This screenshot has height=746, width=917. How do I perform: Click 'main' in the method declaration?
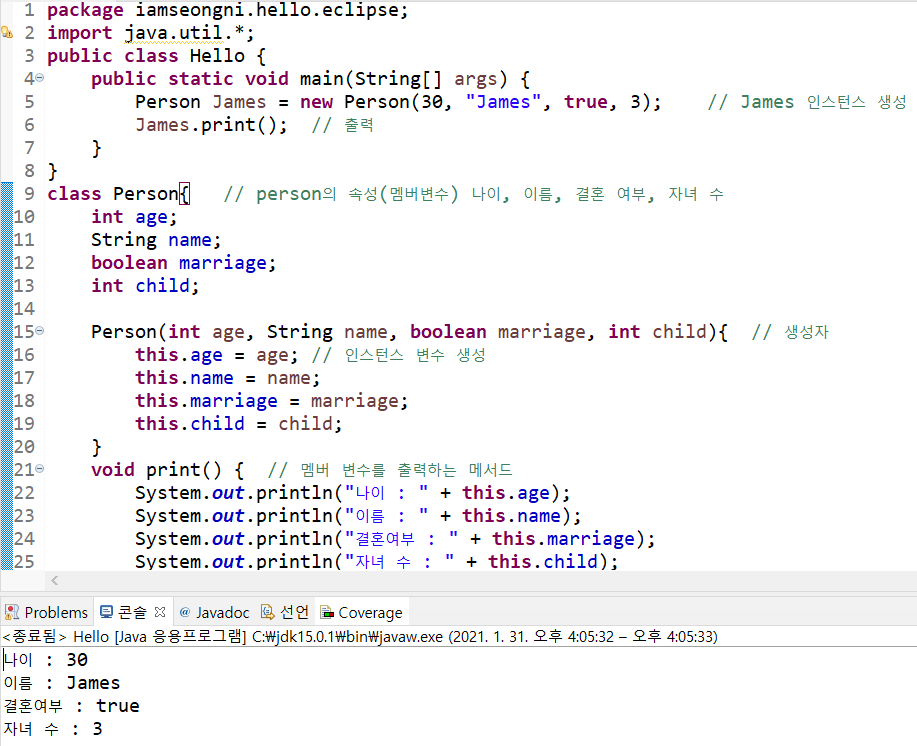[322, 78]
